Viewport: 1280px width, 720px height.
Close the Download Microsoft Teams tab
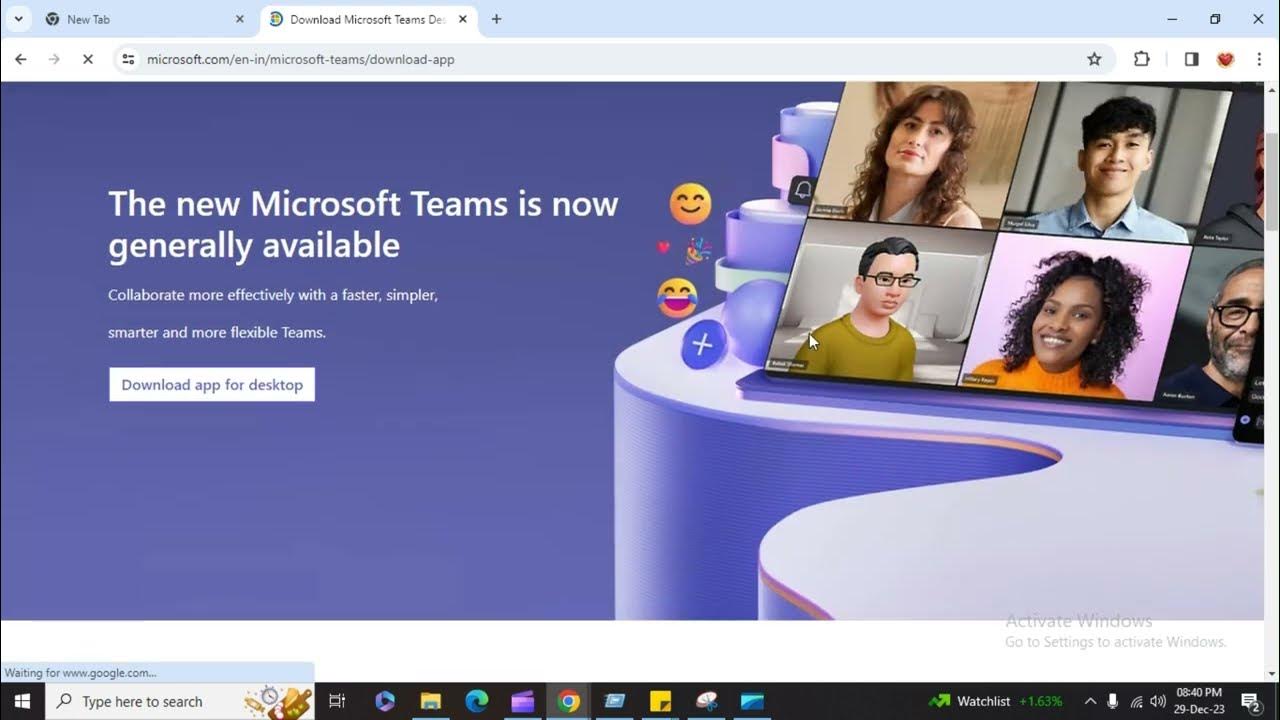463,19
